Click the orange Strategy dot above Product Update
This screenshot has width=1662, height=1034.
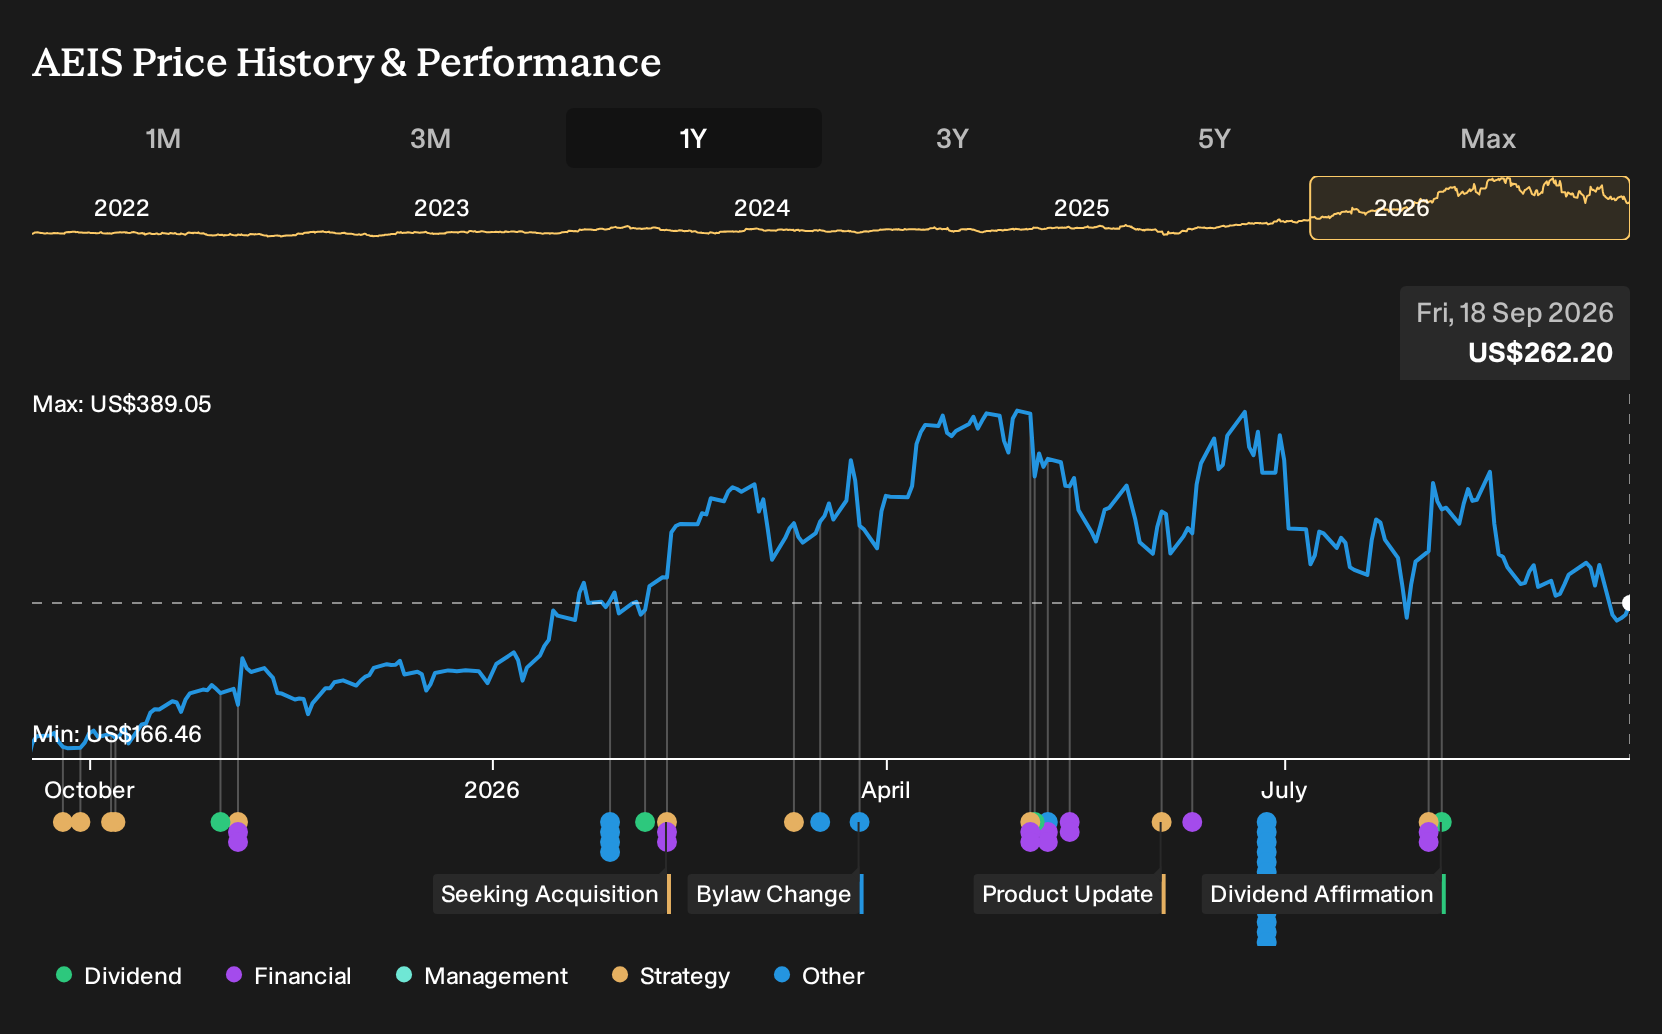(1161, 822)
